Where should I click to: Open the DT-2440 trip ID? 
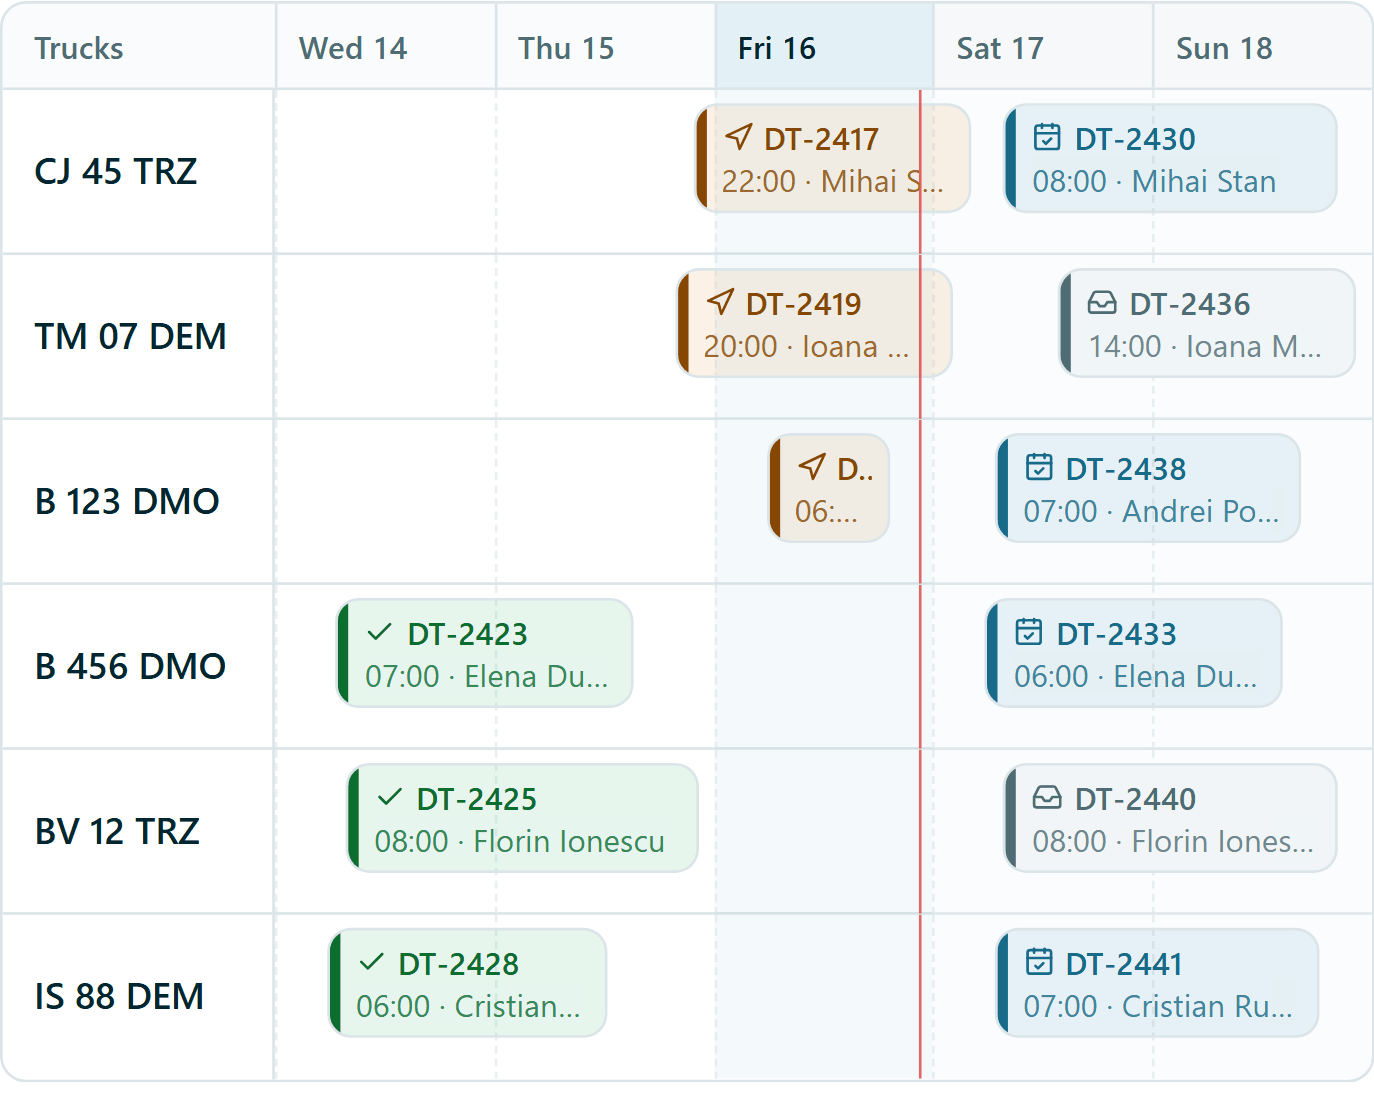tap(1135, 799)
